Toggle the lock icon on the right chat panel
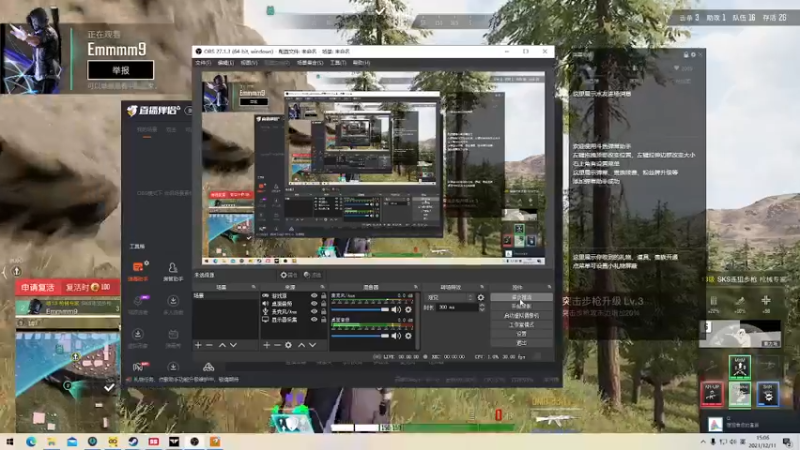Screen dimensions: 800x450 [x=686, y=55]
